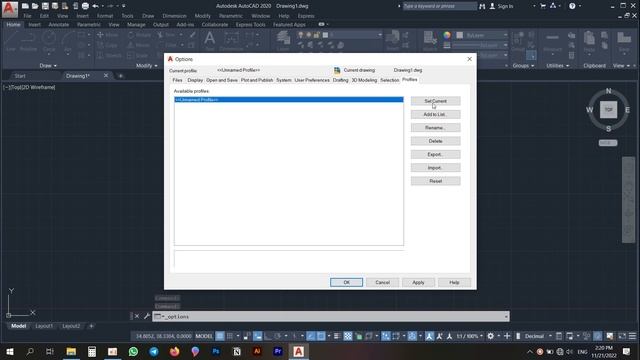Open Premiere Pro from the taskbar
Screen dimensions: 640x360
278,351
